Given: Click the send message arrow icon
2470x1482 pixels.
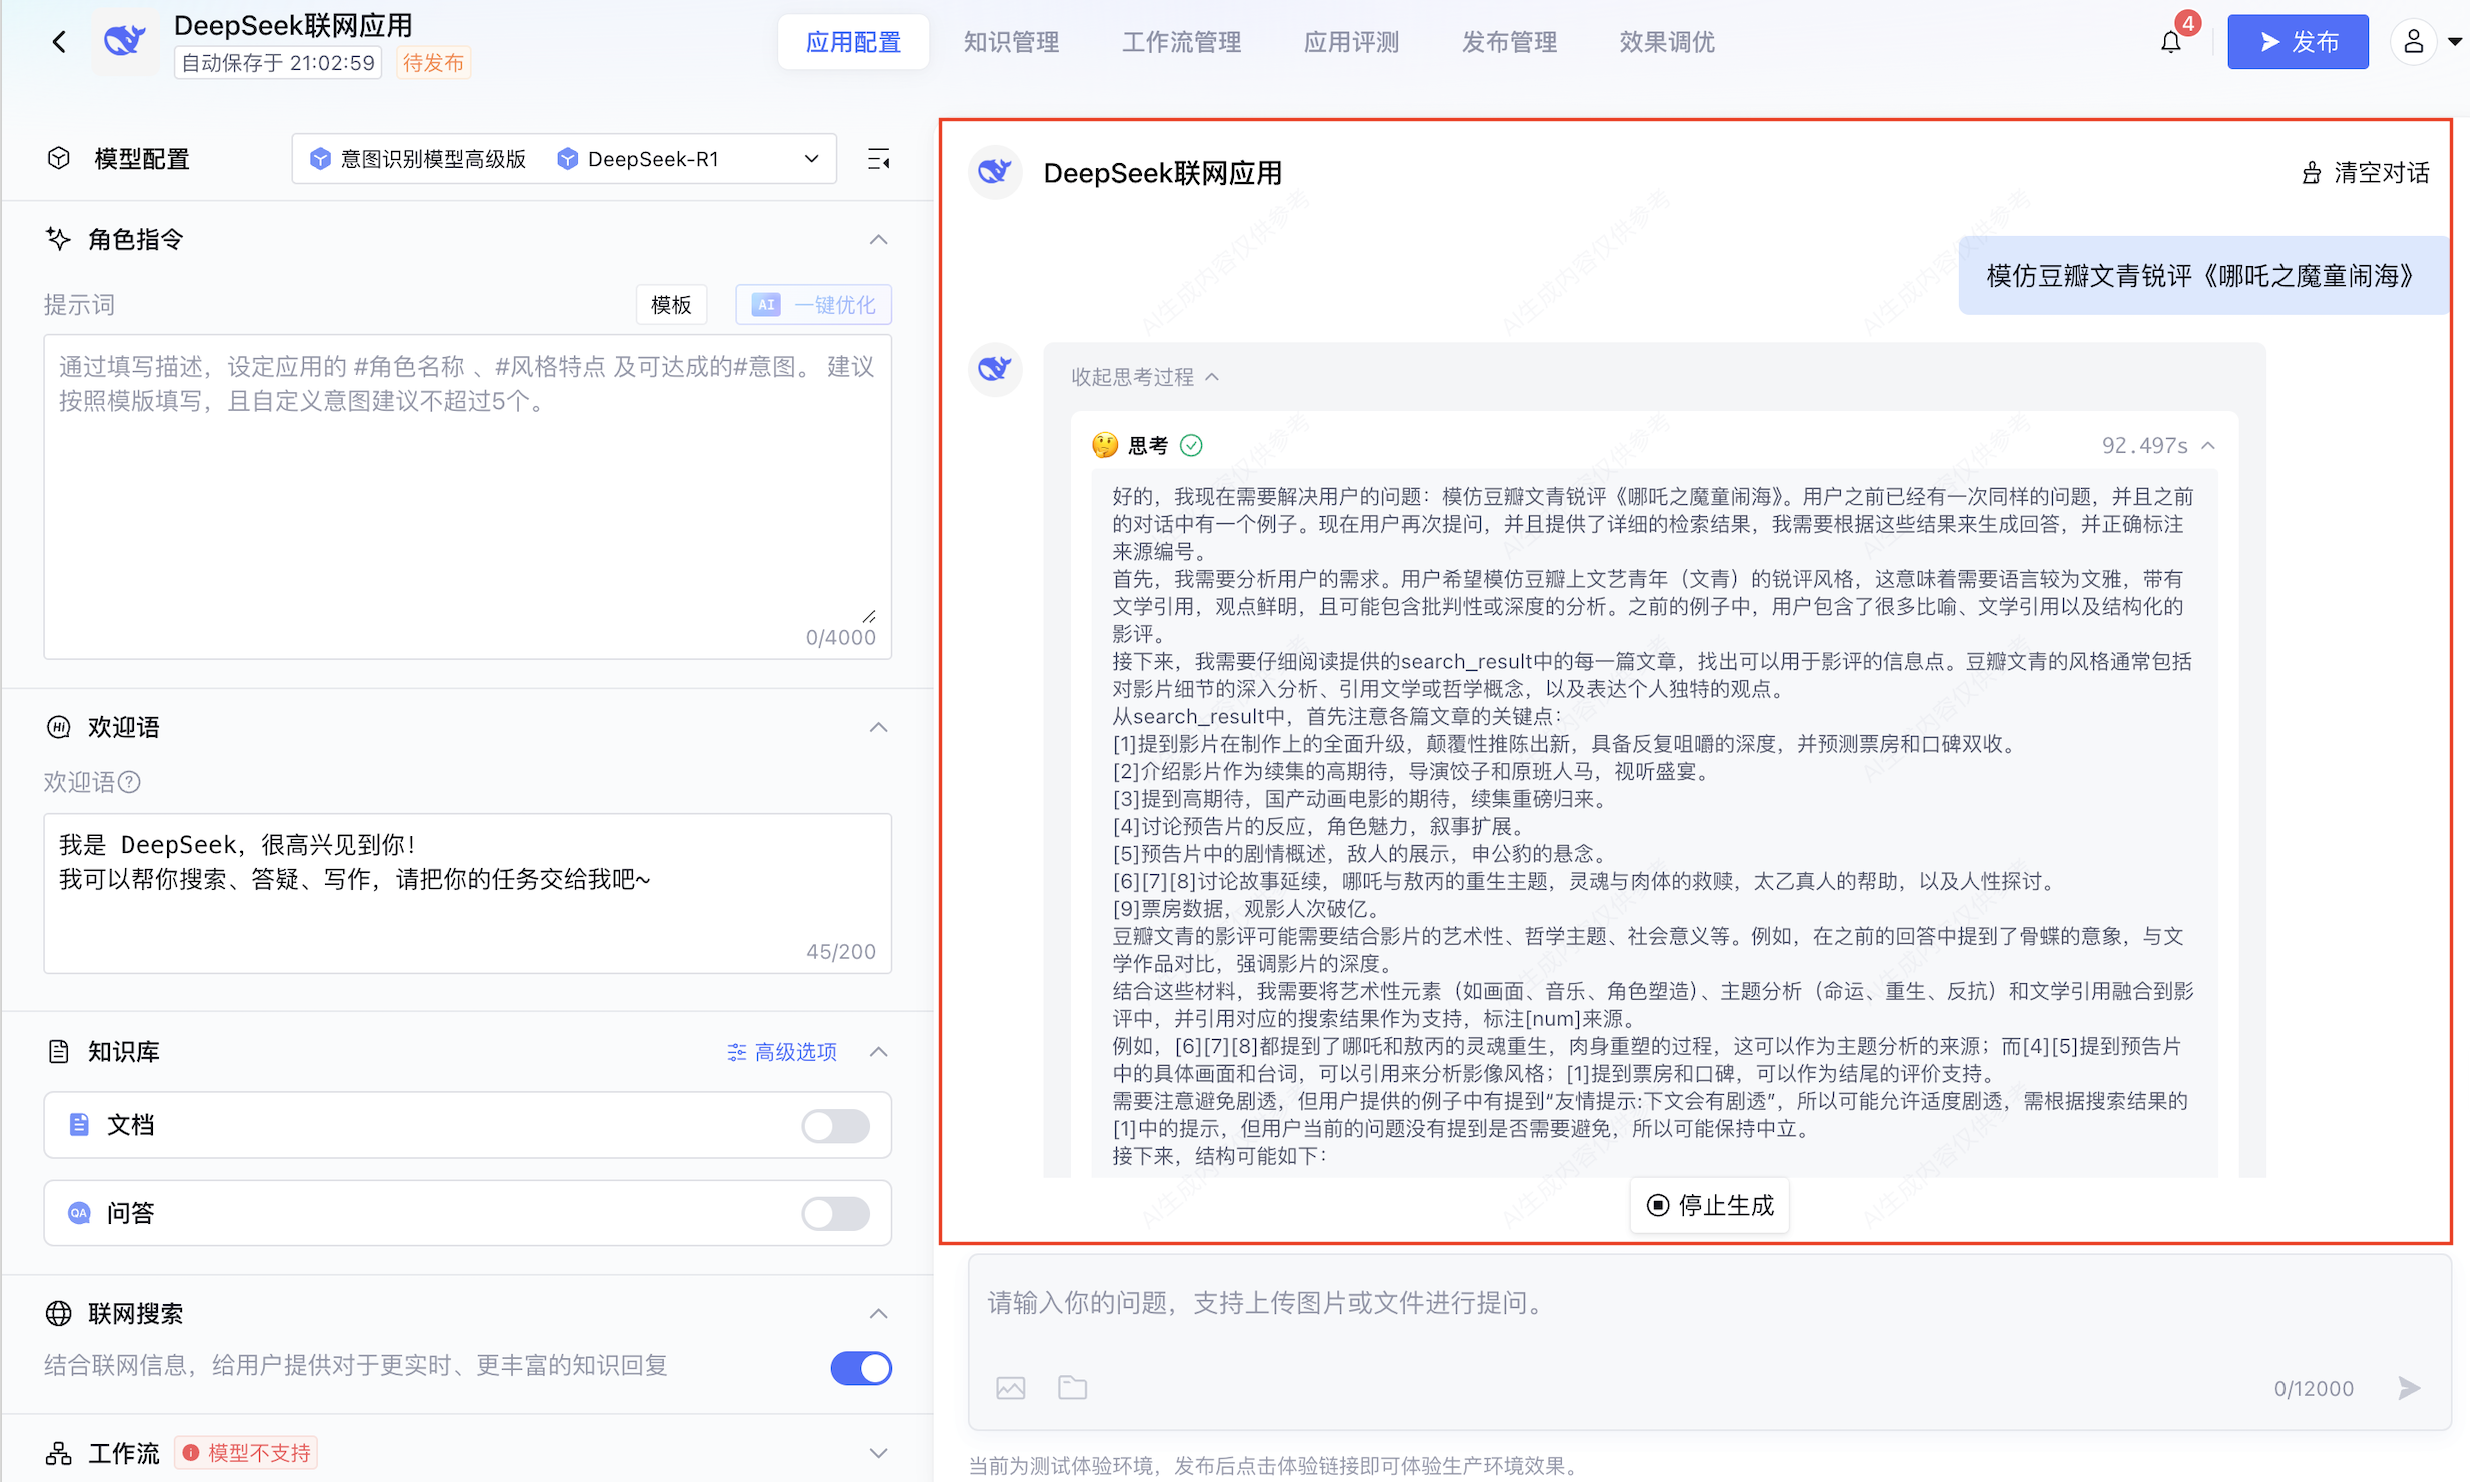Looking at the screenshot, I should pyautogui.click(x=2410, y=1388).
